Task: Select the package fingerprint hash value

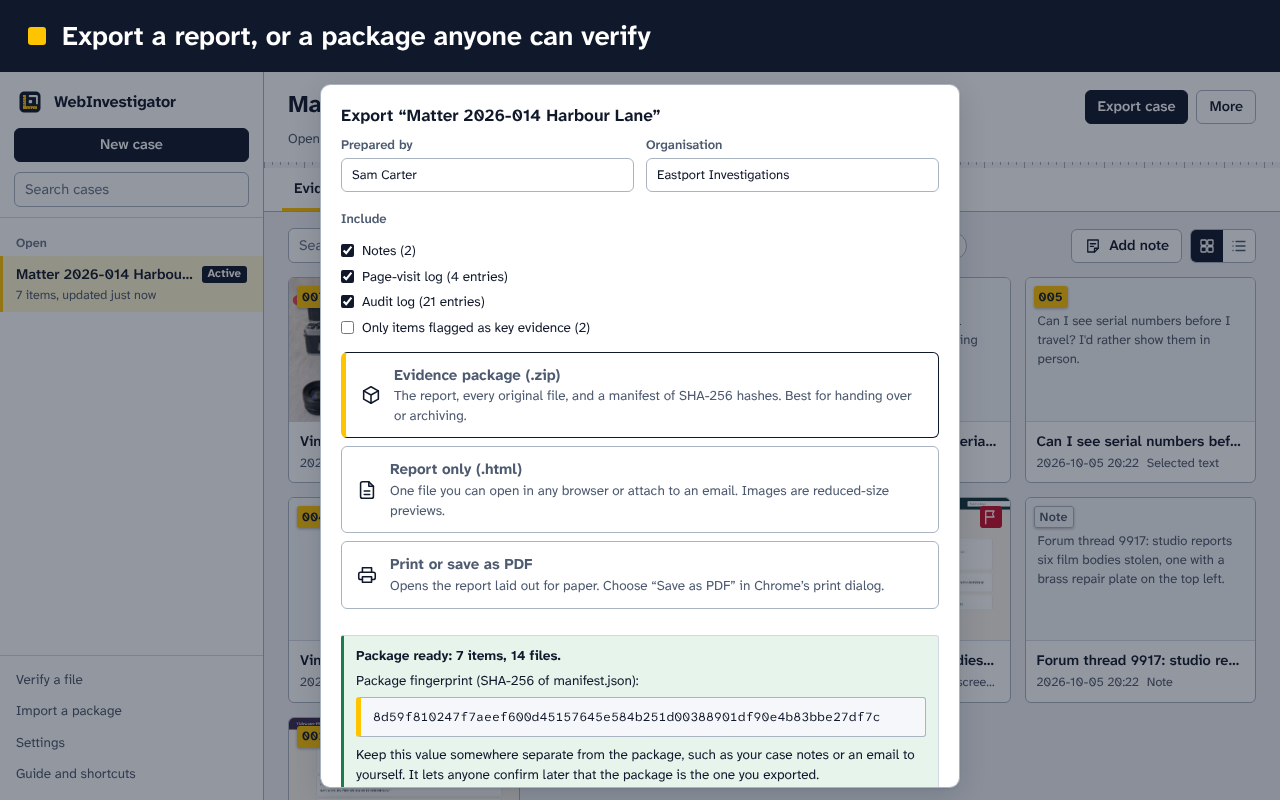Action: point(626,717)
